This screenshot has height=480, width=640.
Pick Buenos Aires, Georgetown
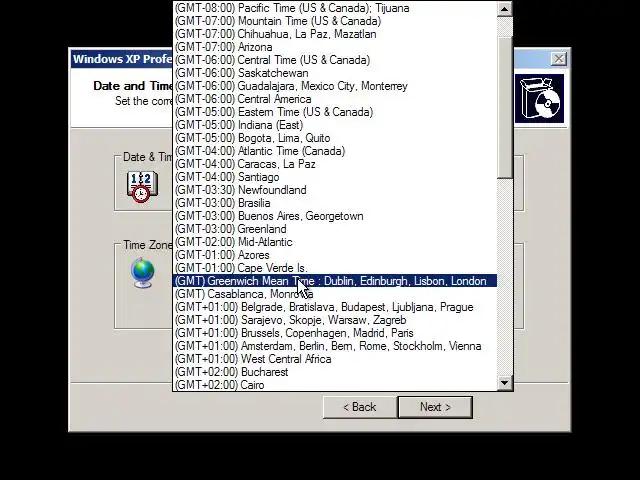335,216
